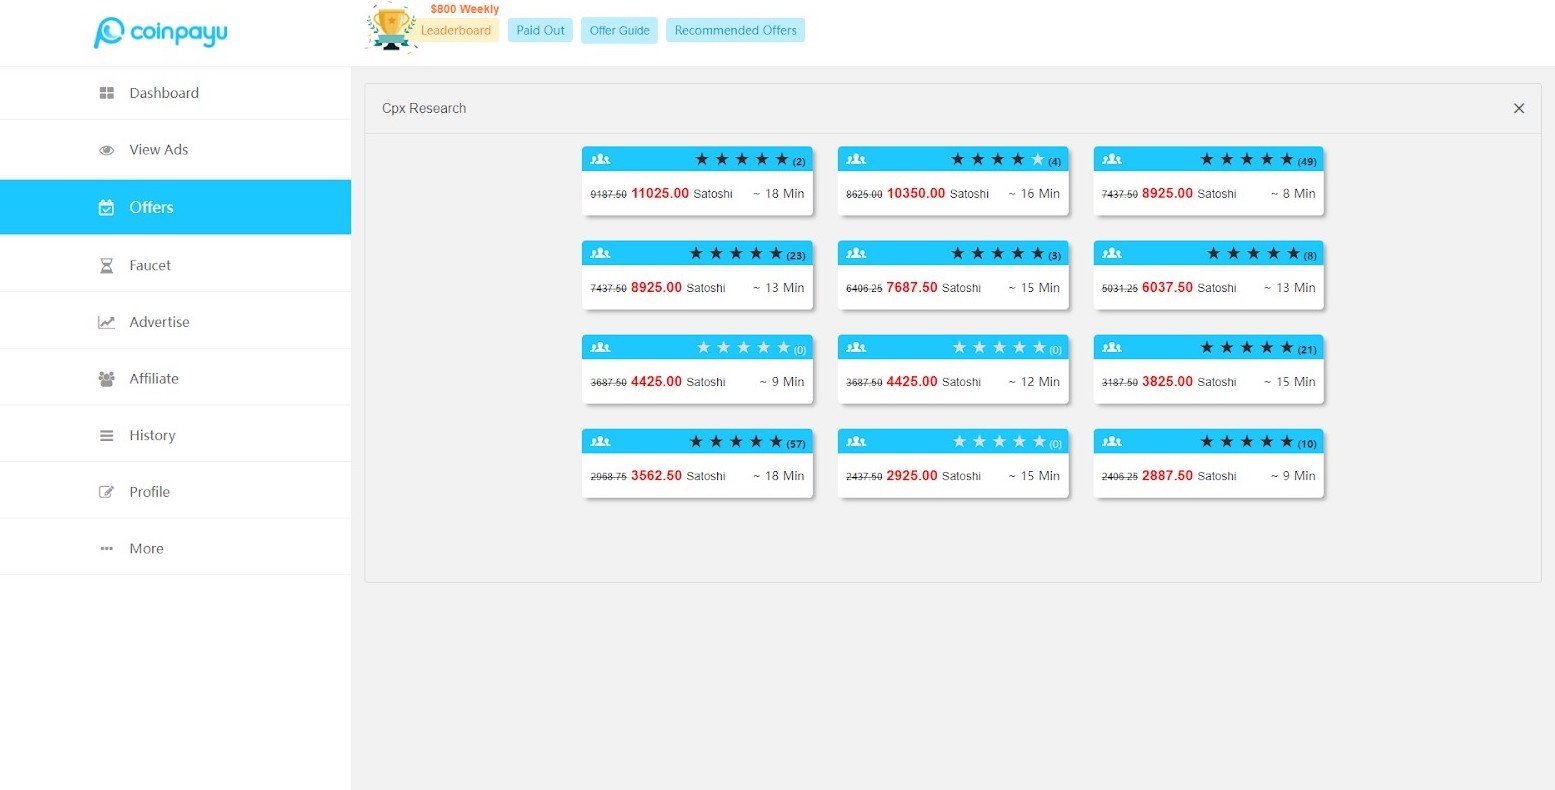The width and height of the screenshot is (1555, 790).
Task: Click the '~ 12 Min' duration text
Action: [x=1034, y=382]
